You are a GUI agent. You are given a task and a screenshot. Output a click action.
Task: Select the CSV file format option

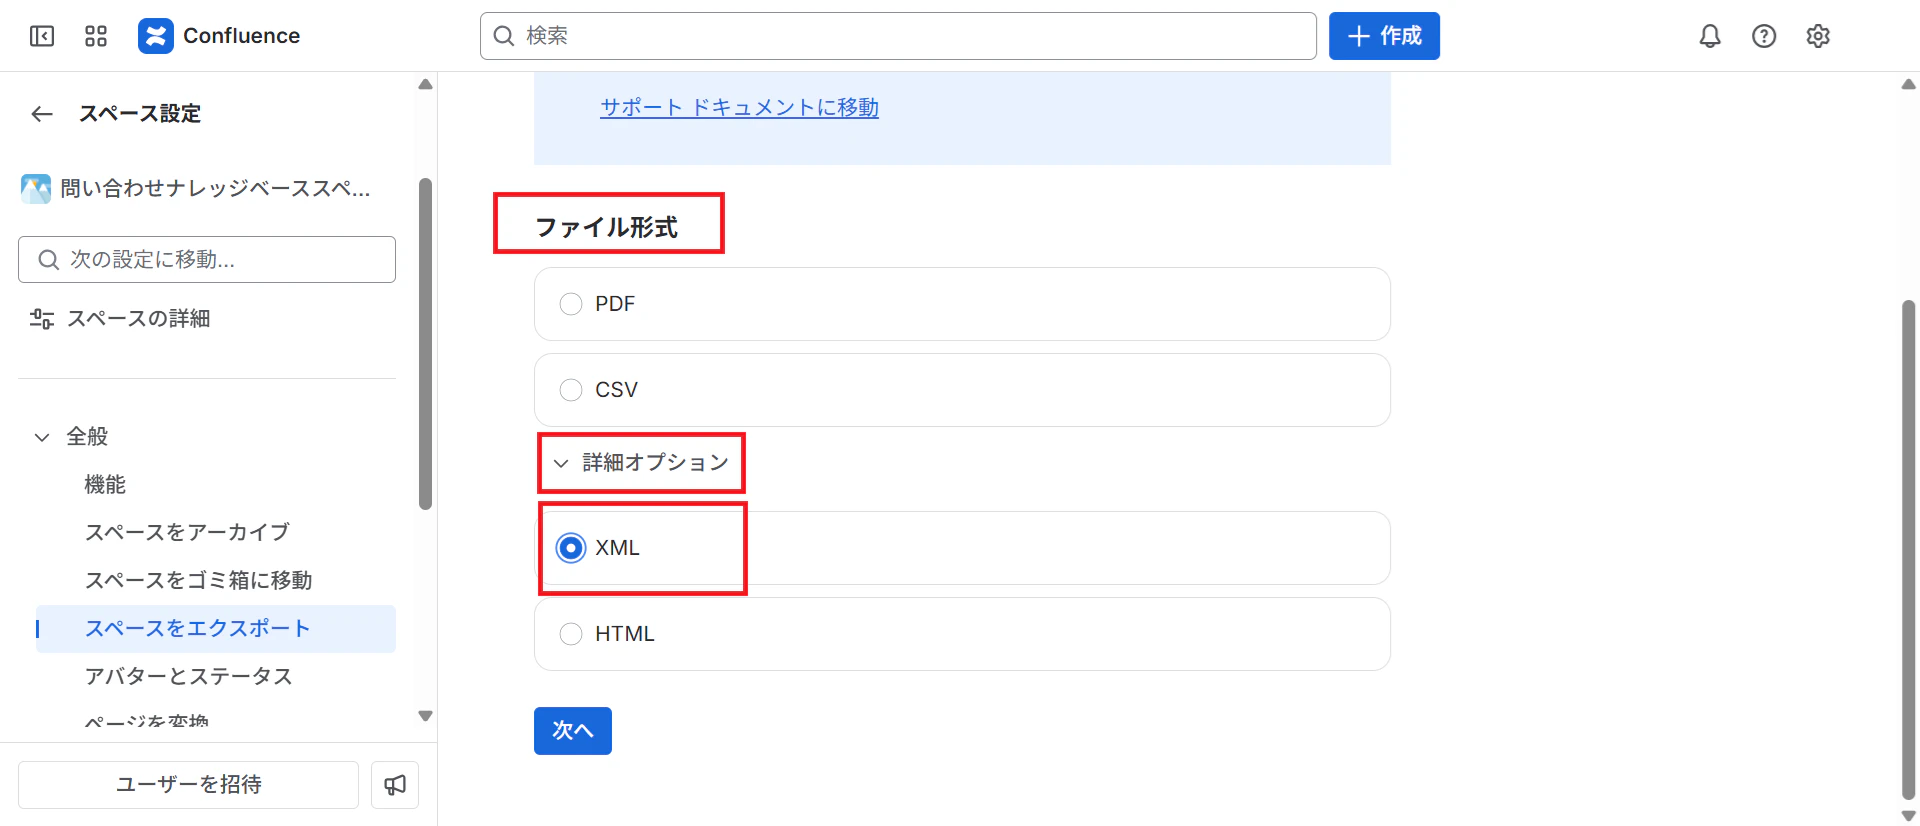(962, 390)
